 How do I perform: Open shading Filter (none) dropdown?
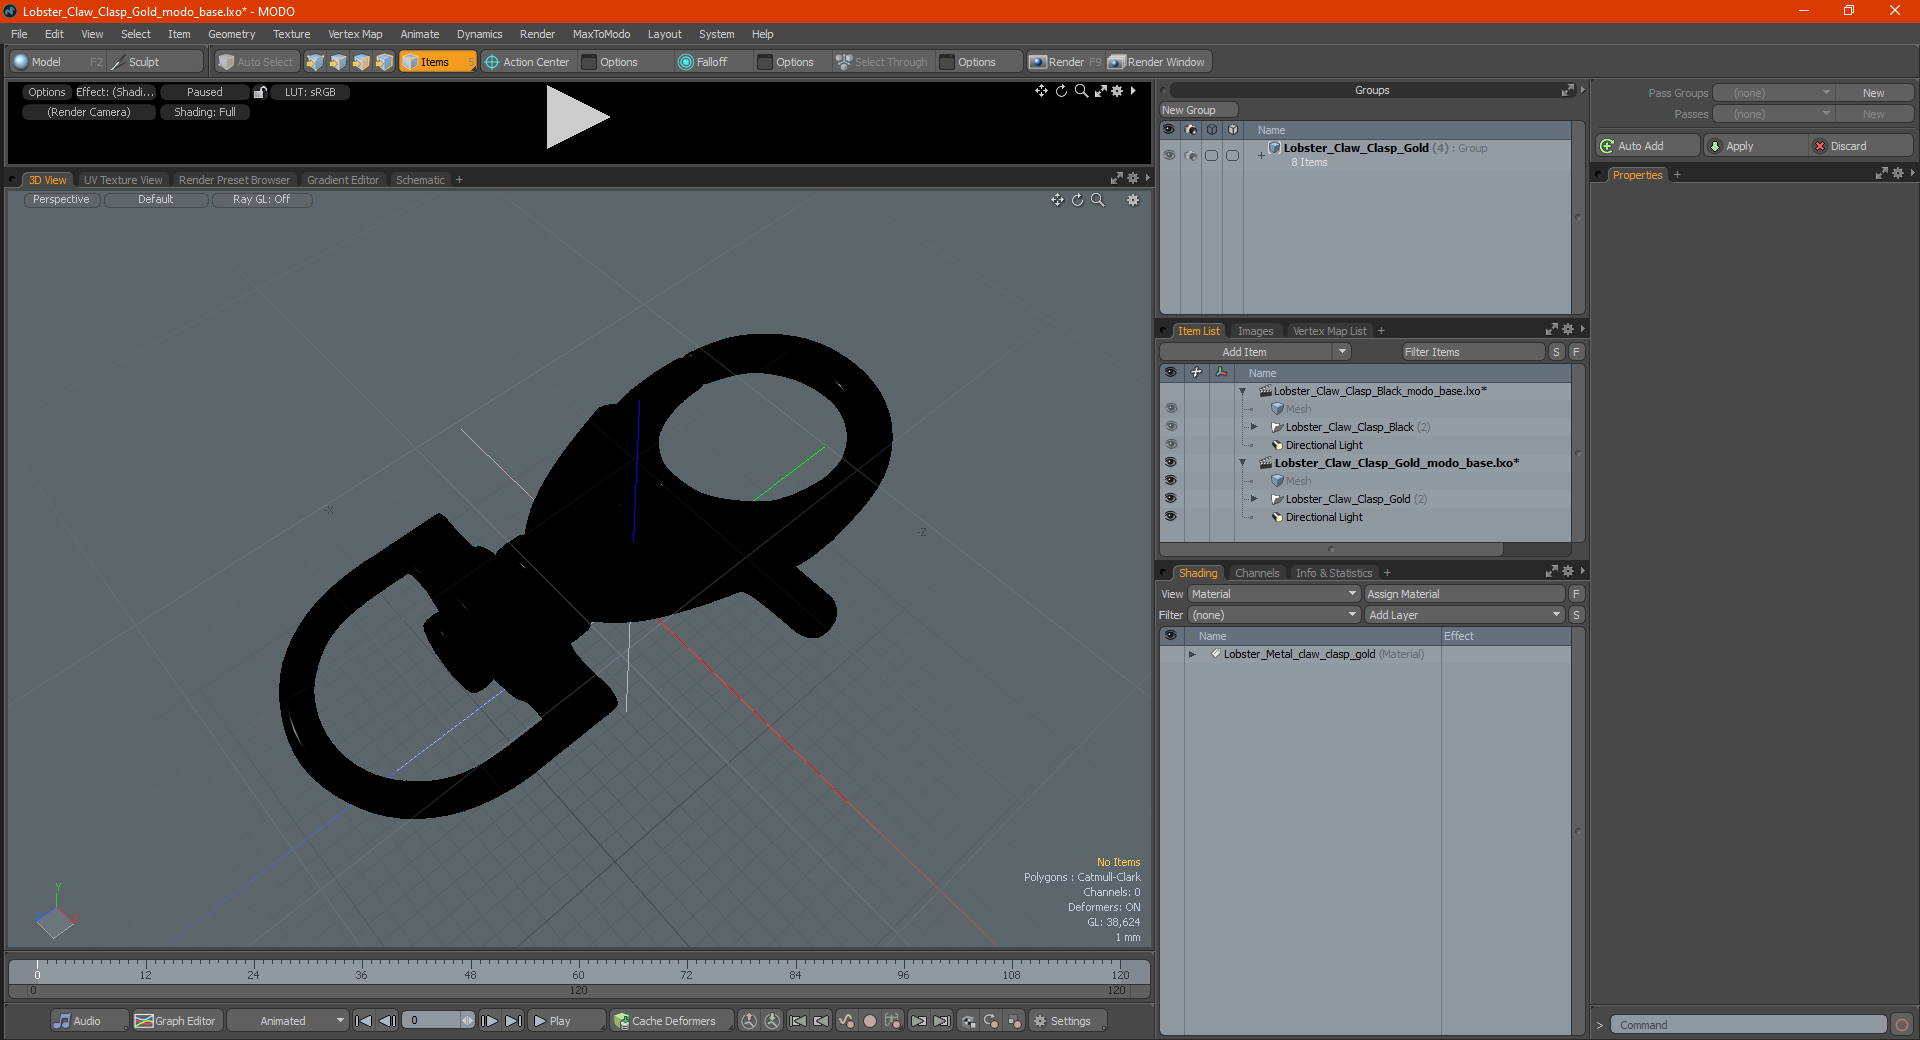(x=1273, y=615)
